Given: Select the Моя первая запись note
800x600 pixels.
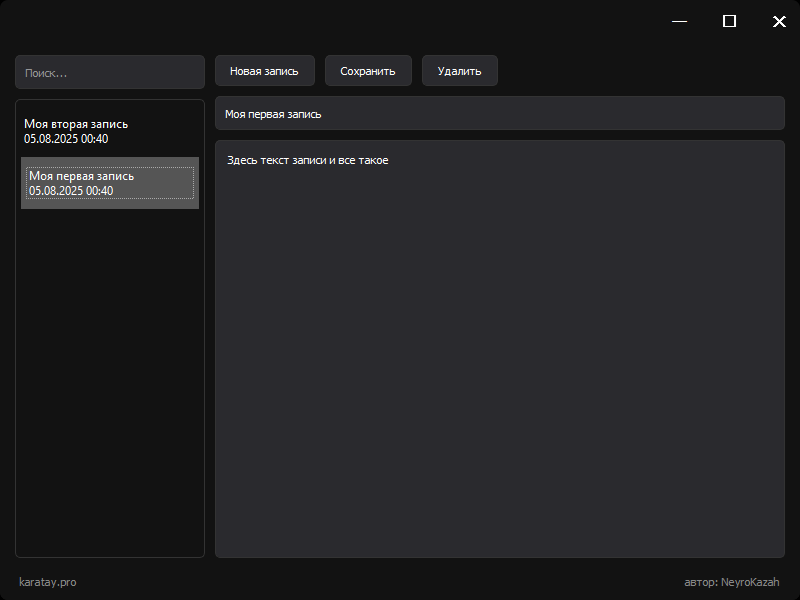Looking at the screenshot, I should click(110, 183).
